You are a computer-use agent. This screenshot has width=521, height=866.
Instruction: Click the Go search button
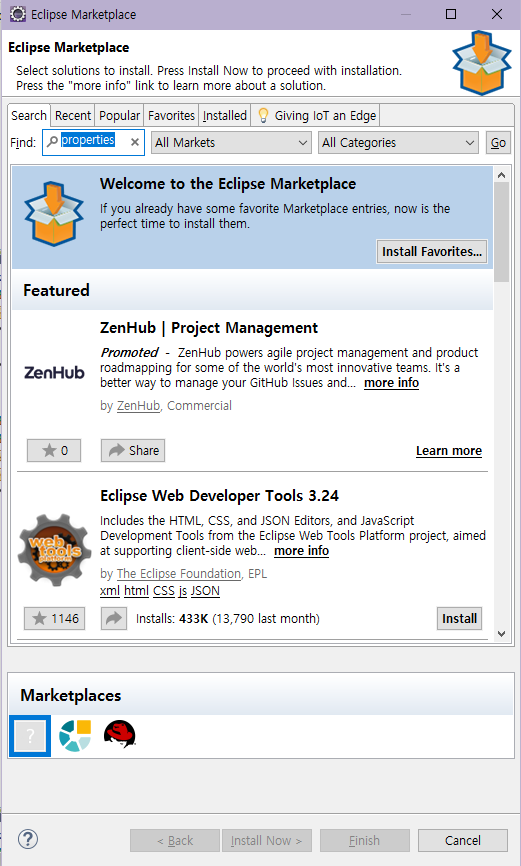click(498, 142)
